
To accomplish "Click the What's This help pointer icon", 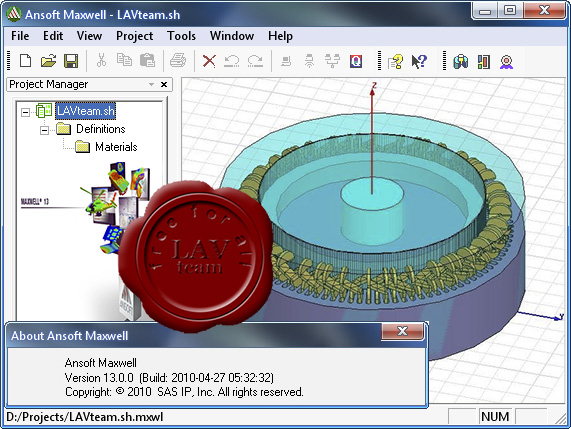I will click(x=419, y=61).
